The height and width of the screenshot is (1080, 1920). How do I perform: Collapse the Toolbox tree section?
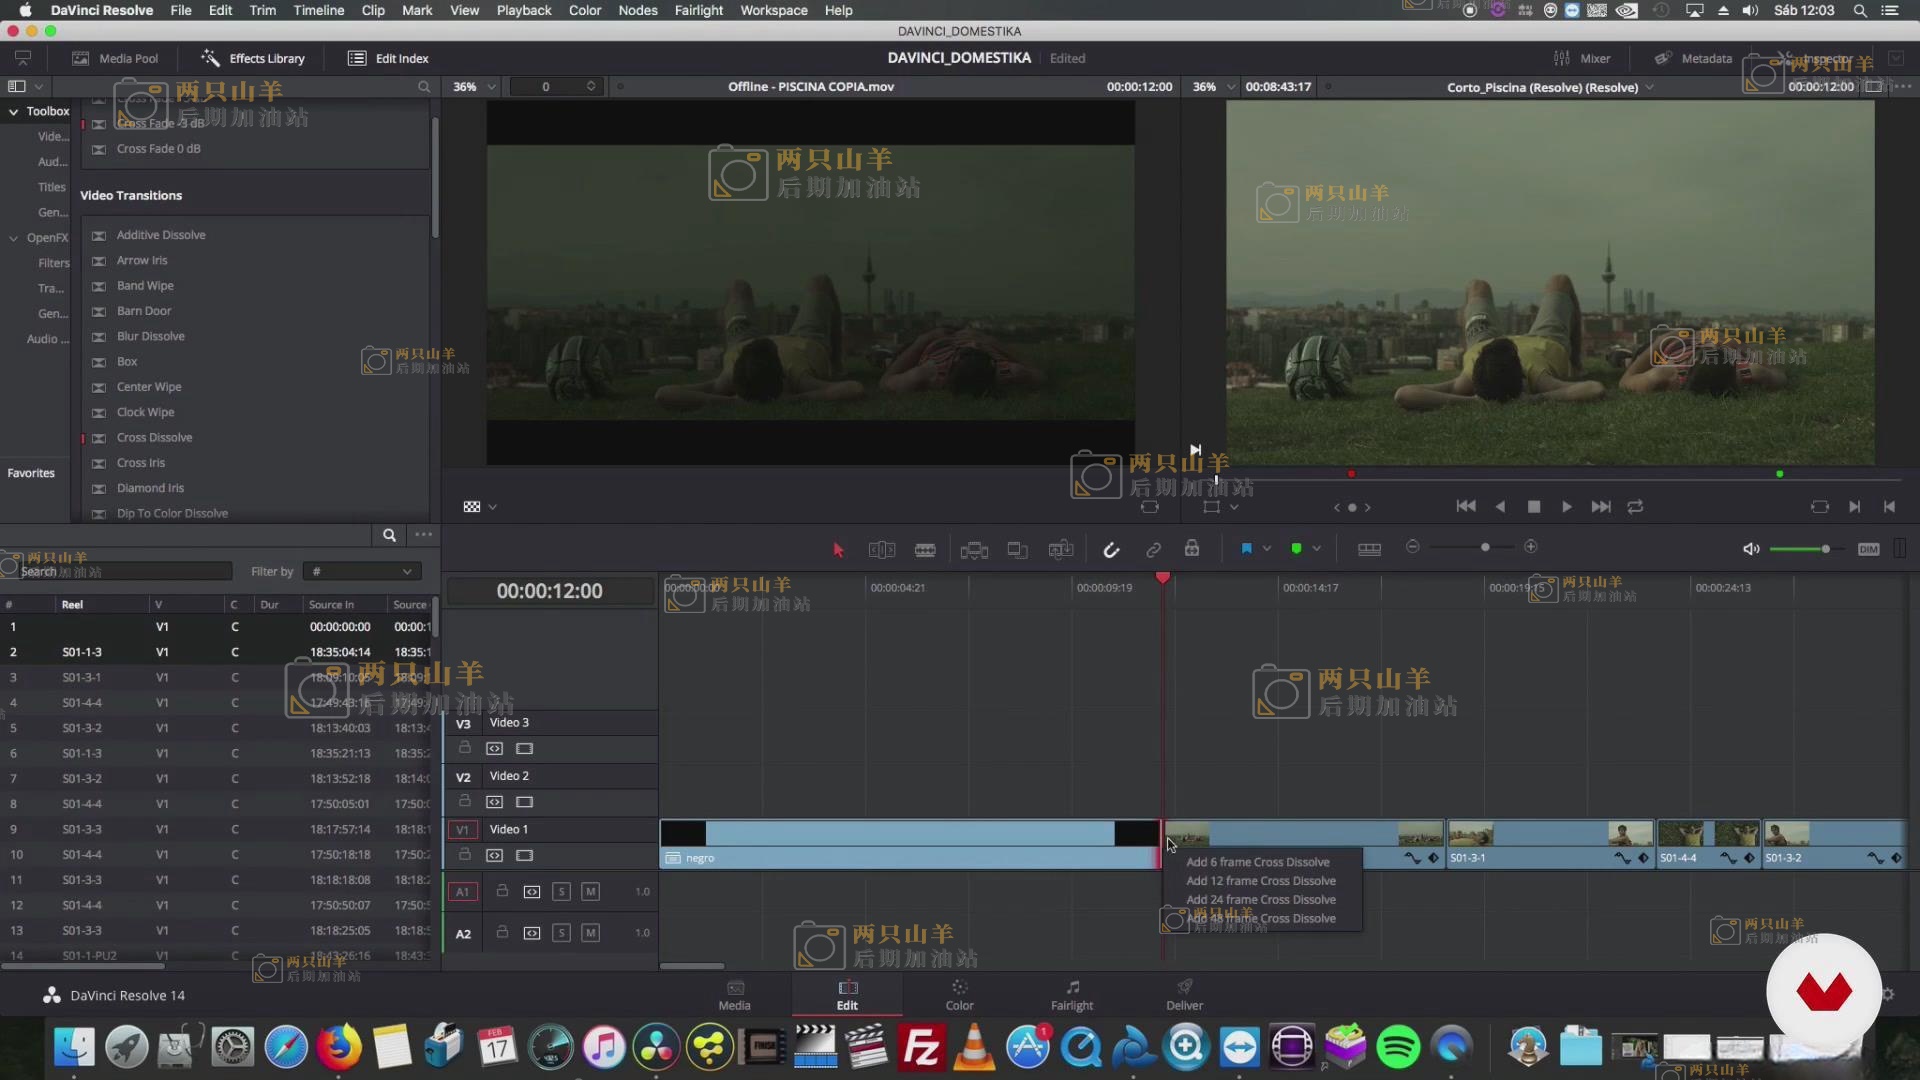13,112
